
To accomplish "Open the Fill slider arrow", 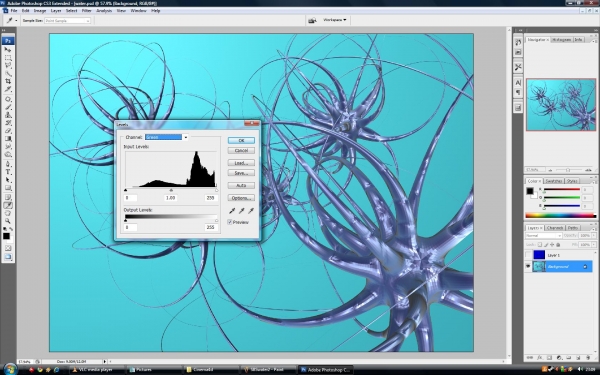I will pos(594,245).
